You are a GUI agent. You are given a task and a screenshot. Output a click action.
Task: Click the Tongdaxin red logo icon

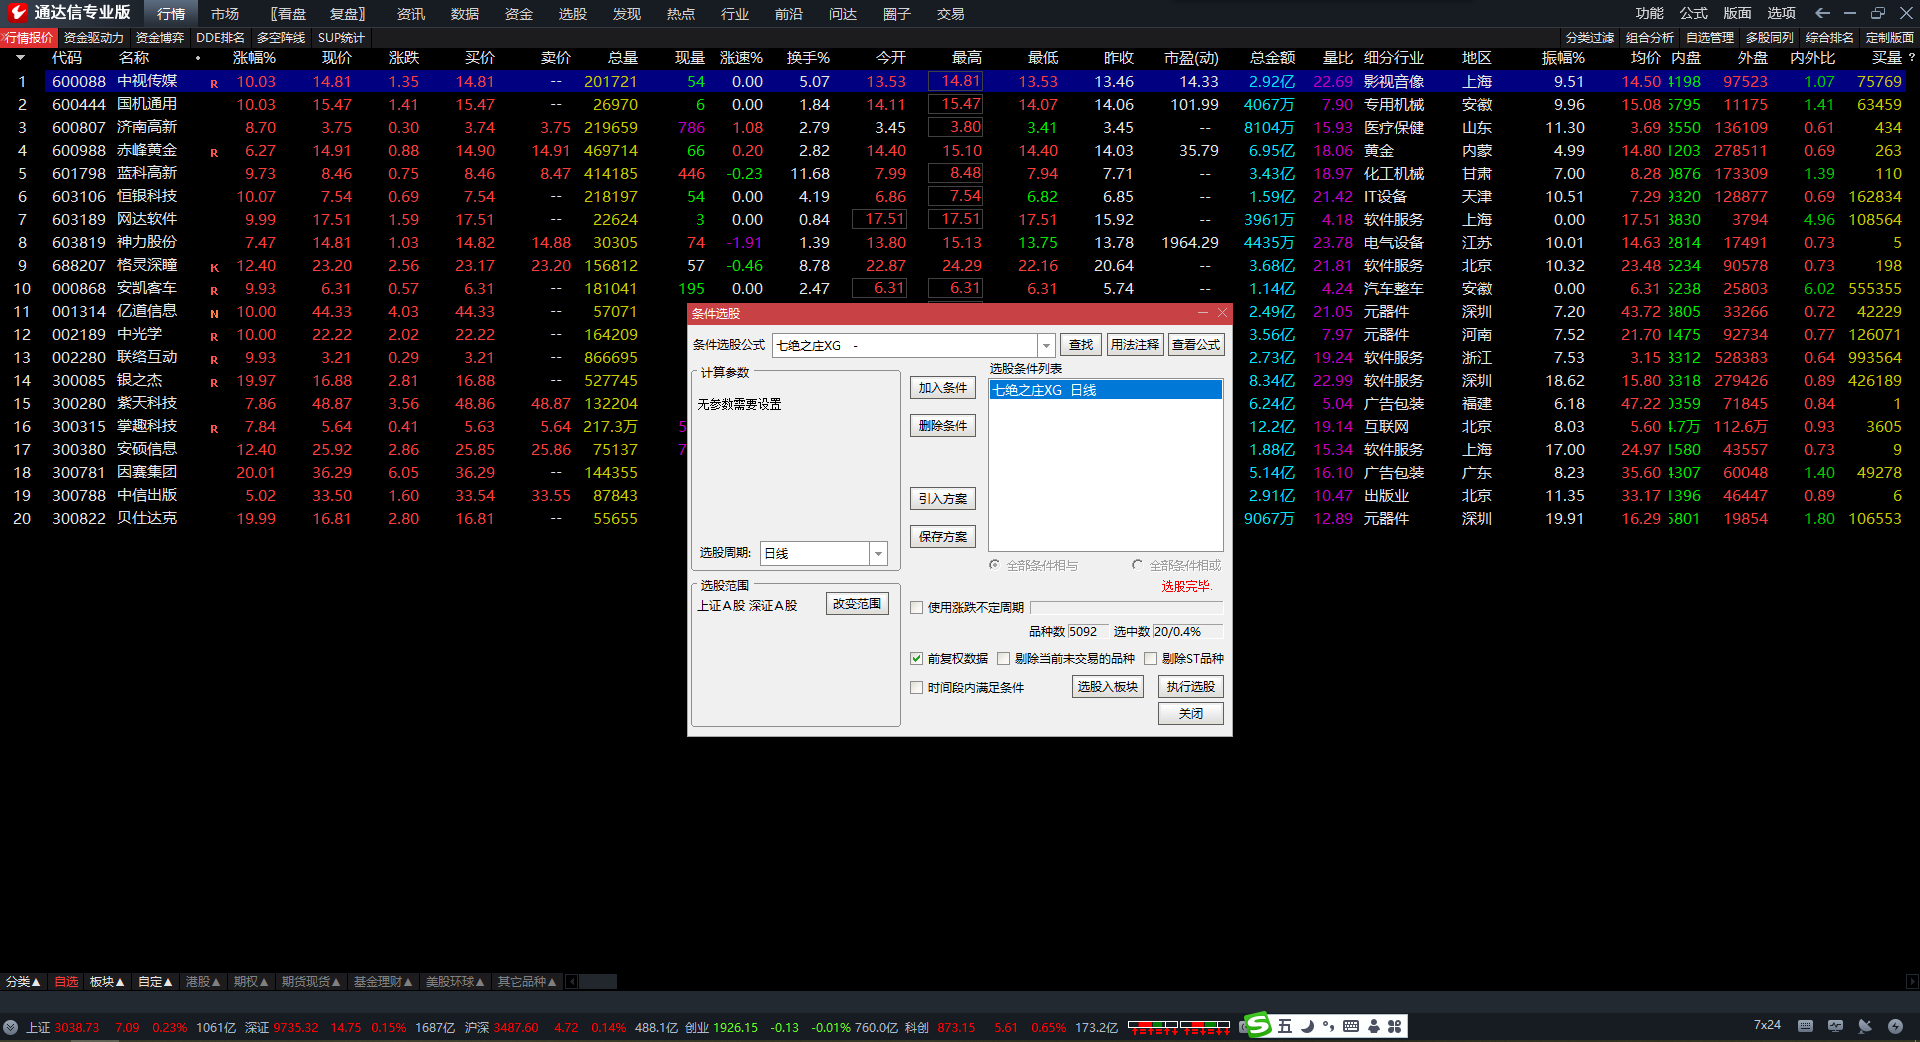tap(17, 12)
